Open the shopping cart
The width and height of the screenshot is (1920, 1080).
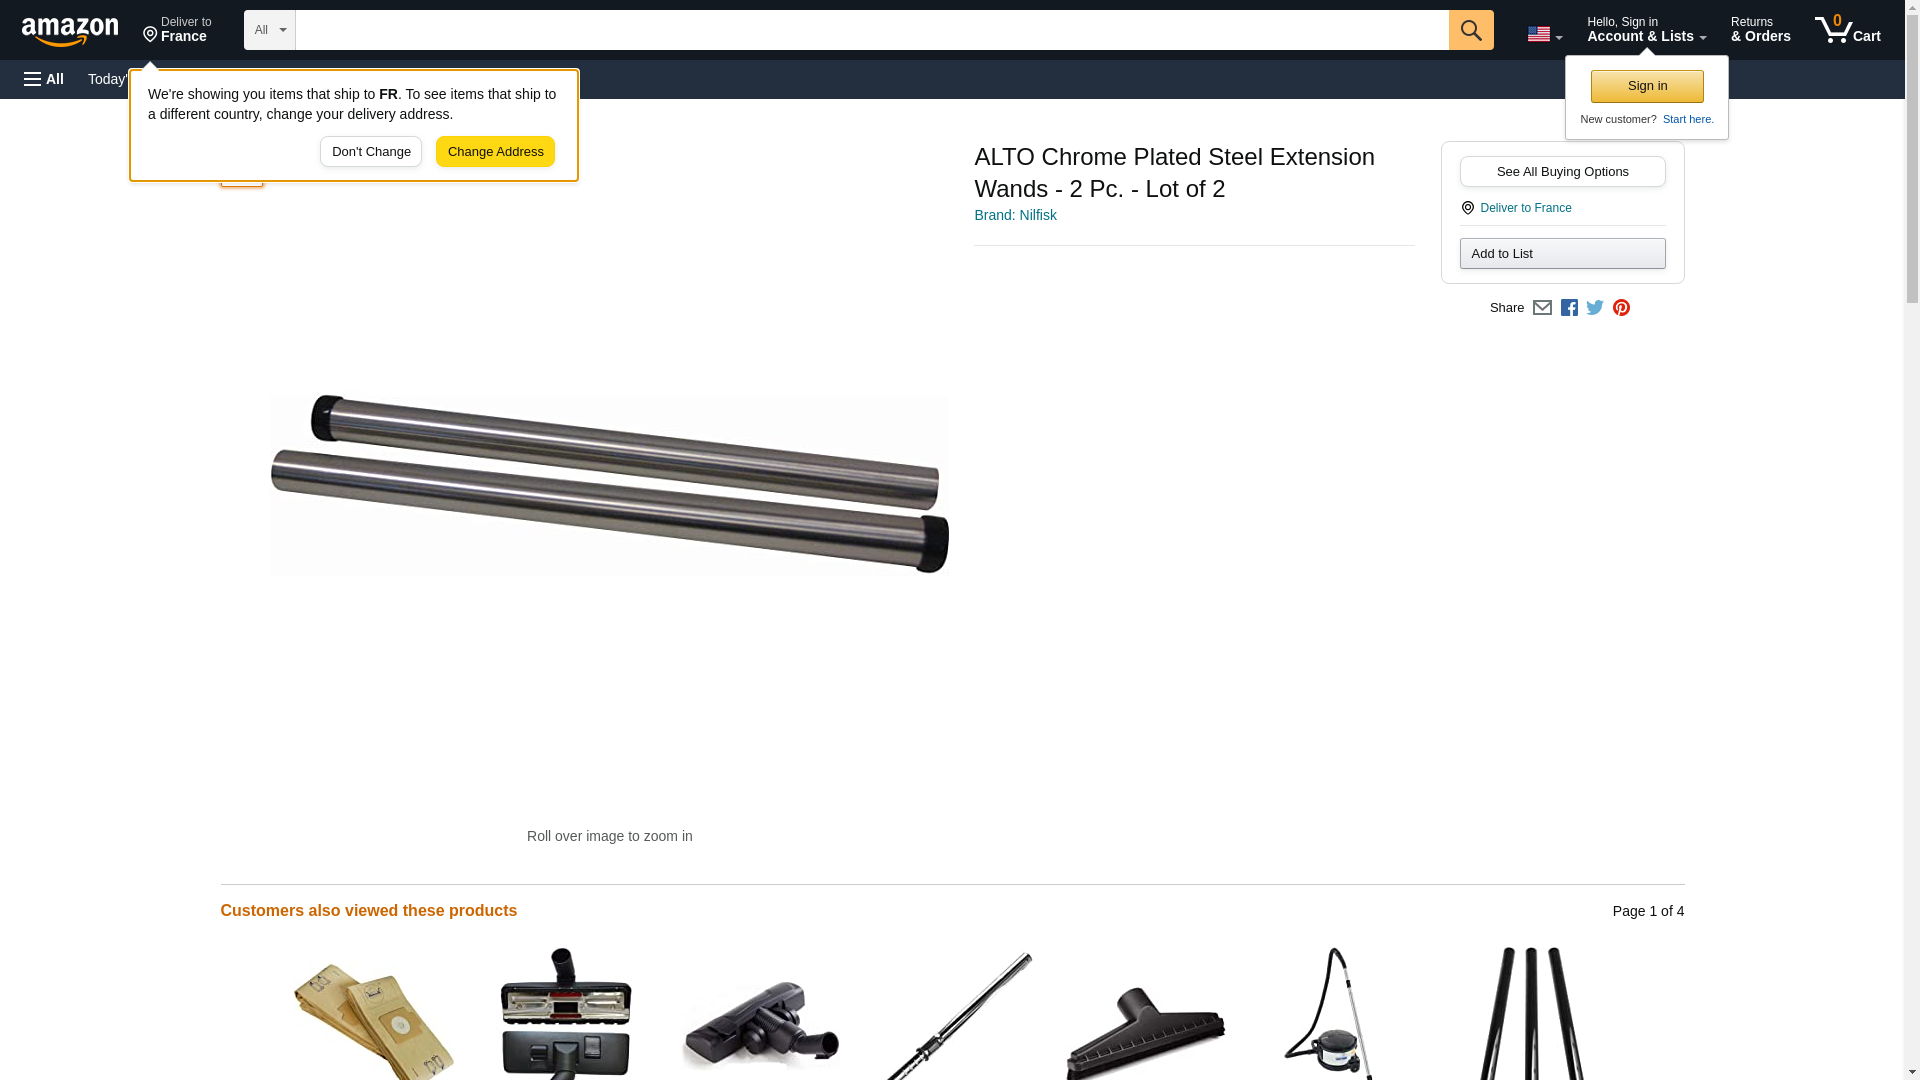click(x=1847, y=29)
